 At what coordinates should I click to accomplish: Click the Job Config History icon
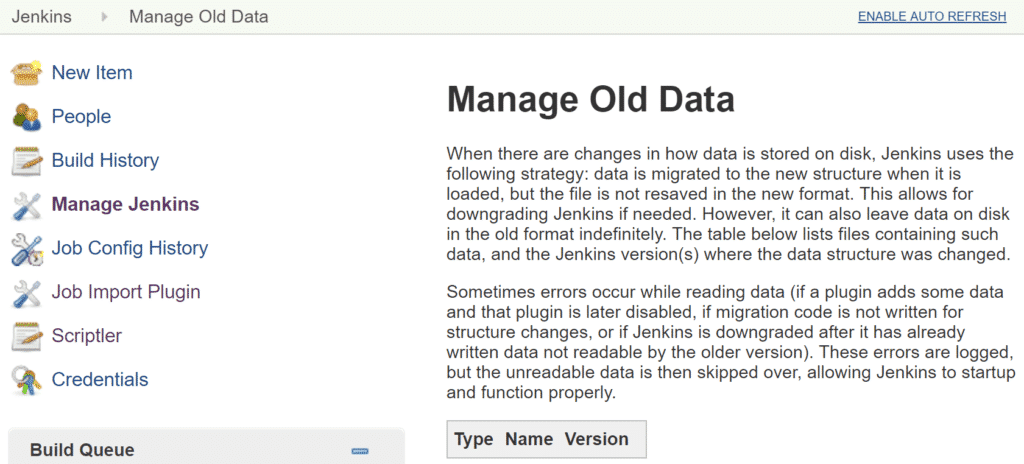(27, 249)
